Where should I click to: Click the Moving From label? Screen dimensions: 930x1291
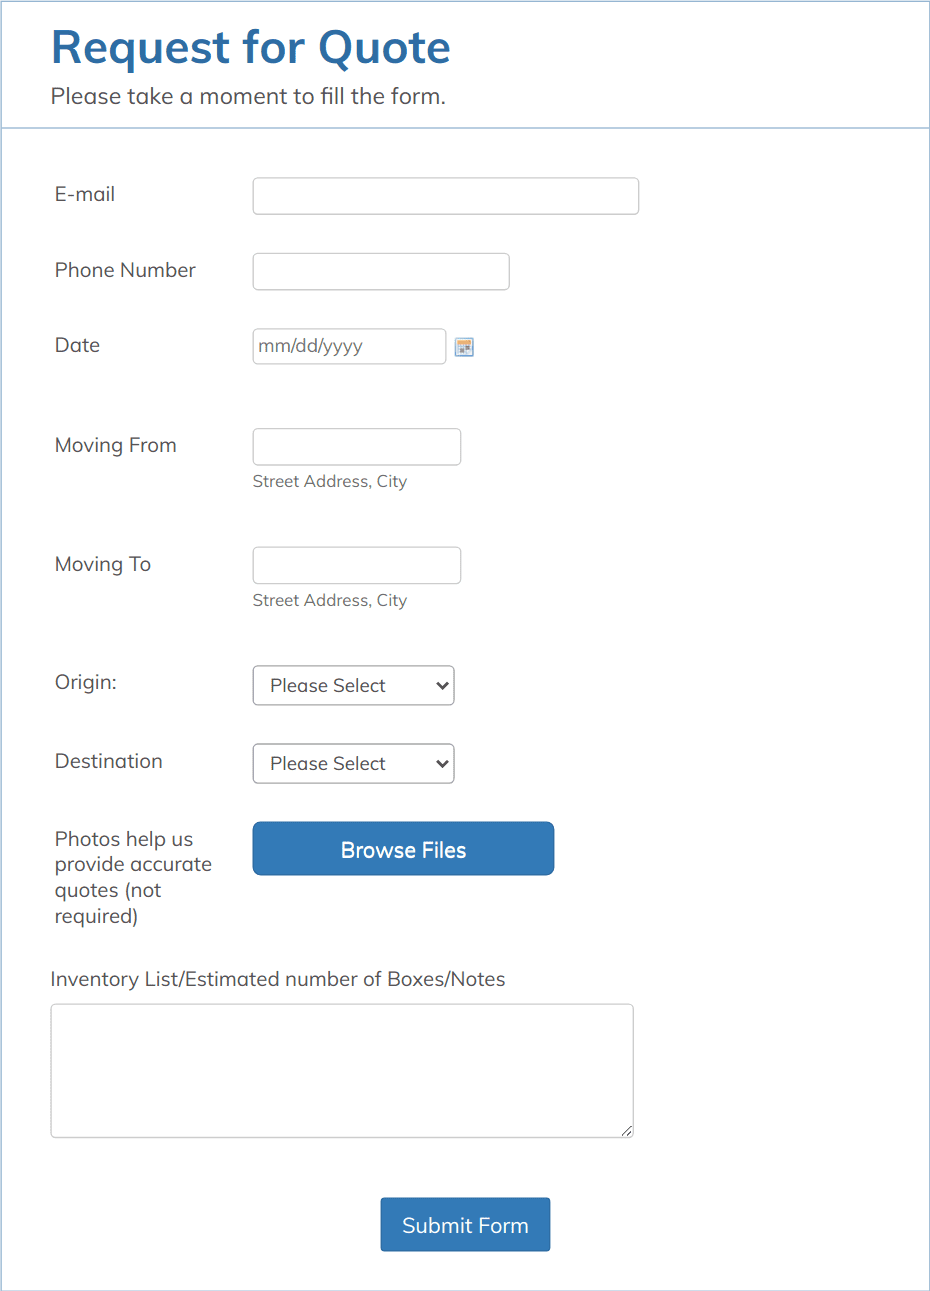(x=115, y=445)
